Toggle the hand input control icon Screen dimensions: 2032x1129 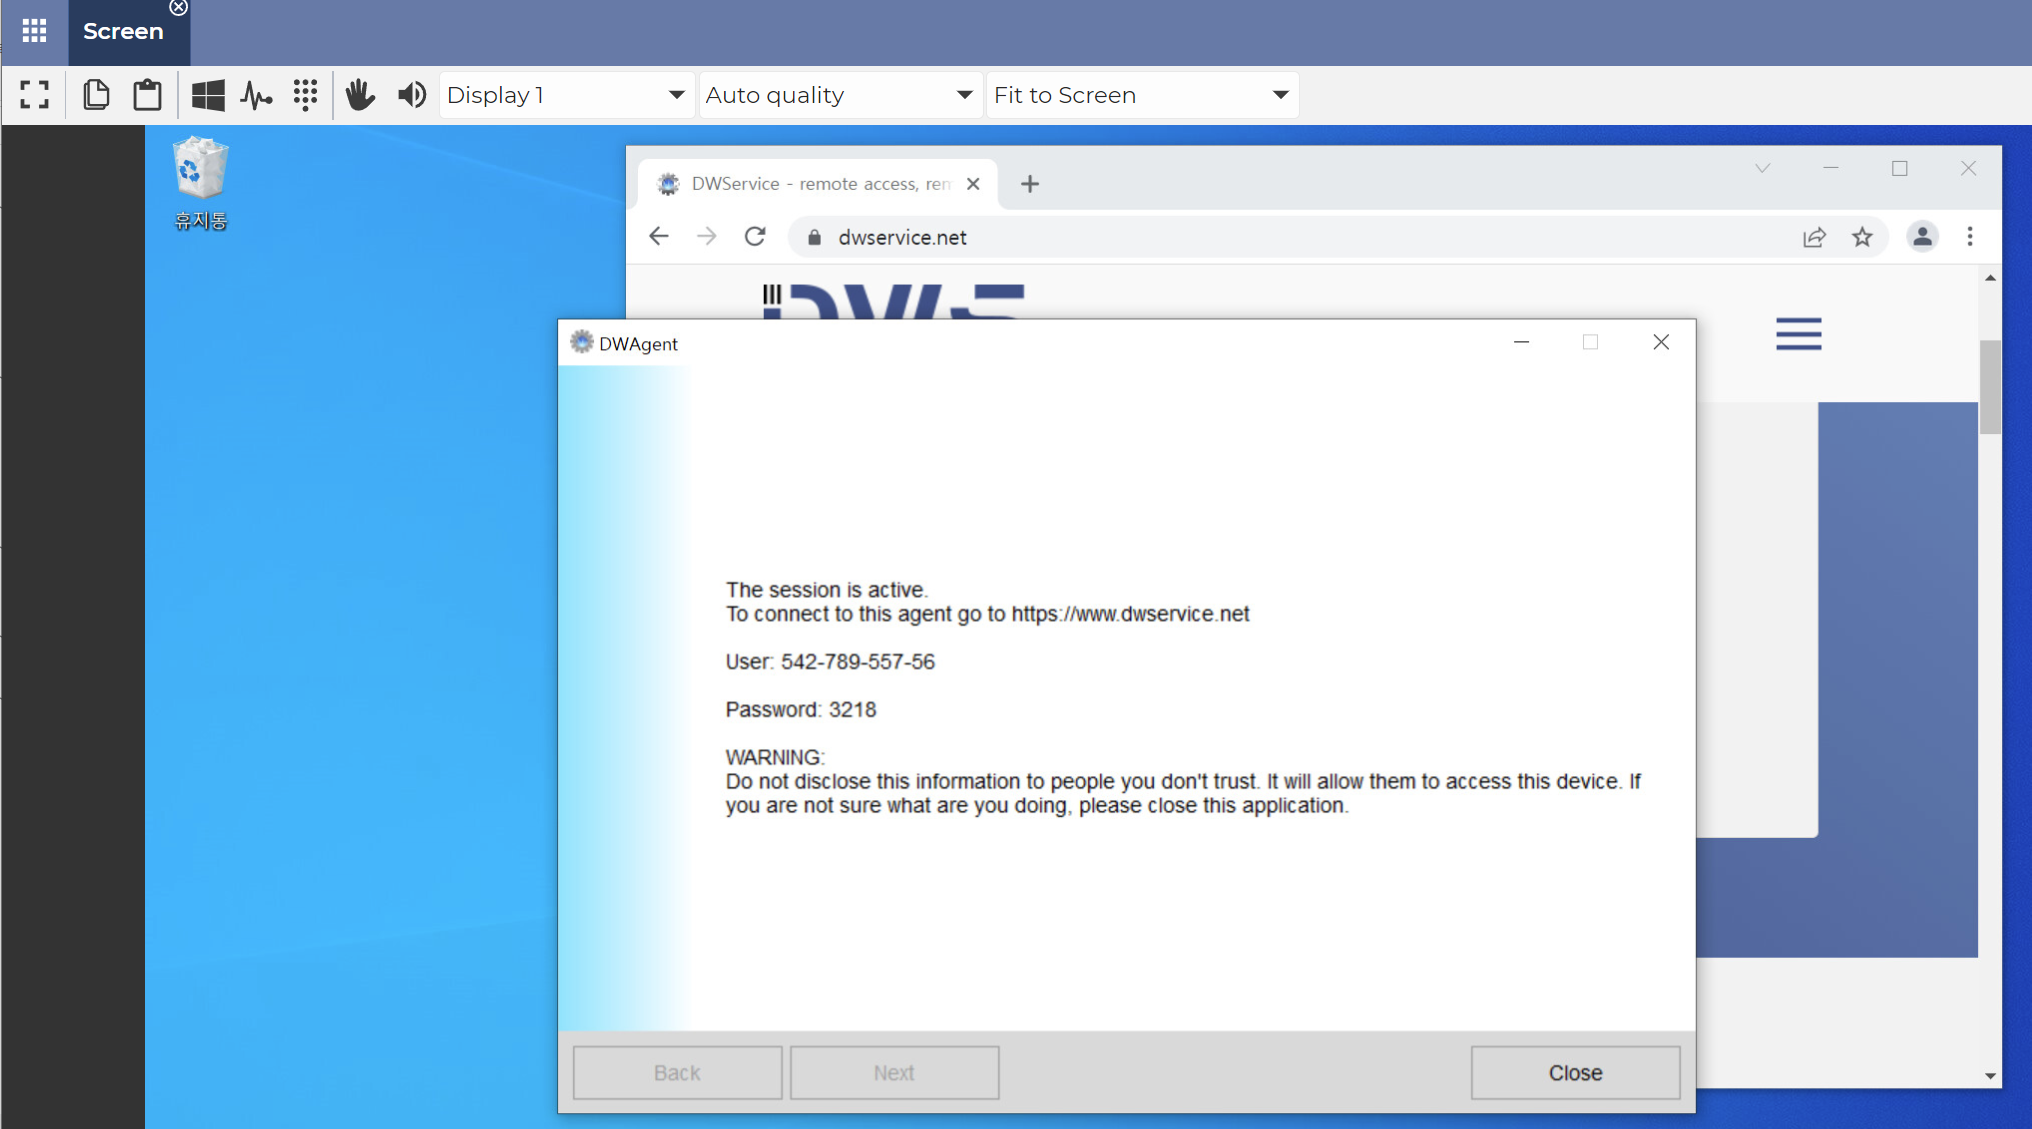click(x=360, y=95)
